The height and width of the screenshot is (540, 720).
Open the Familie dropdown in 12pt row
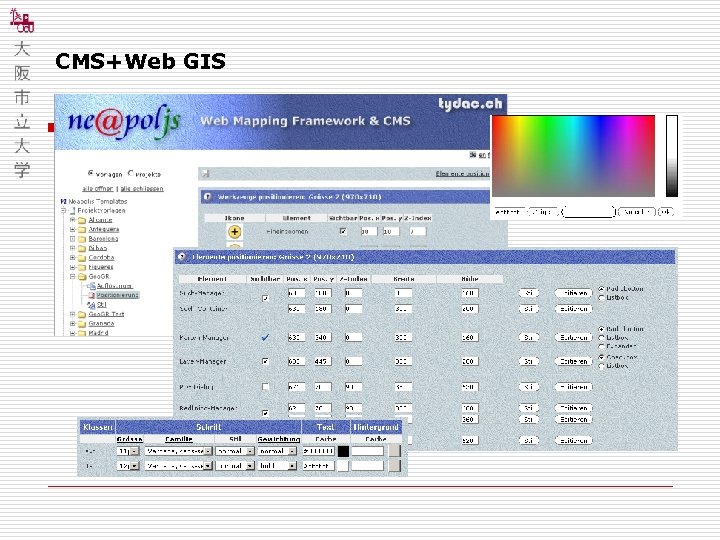(179, 466)
